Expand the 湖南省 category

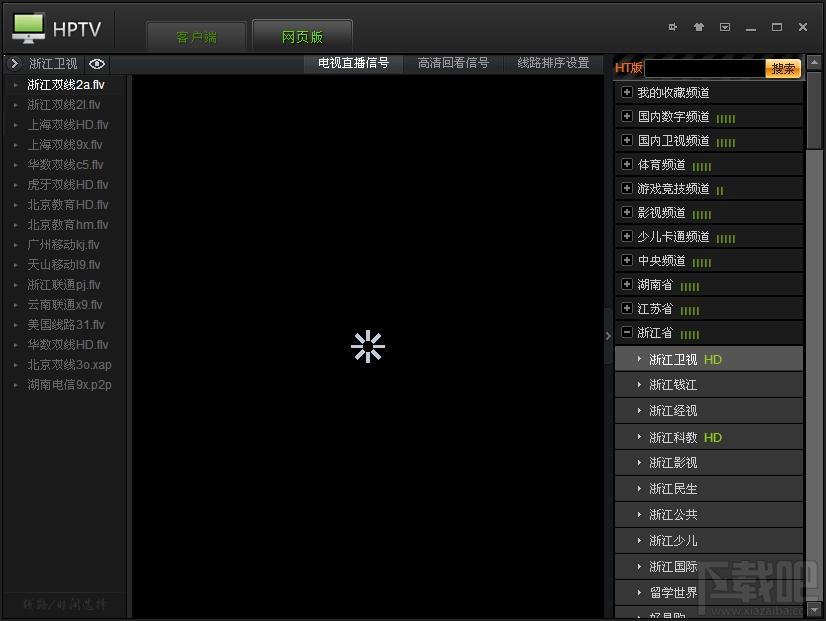pyautogui.click(x=626, y=284)
